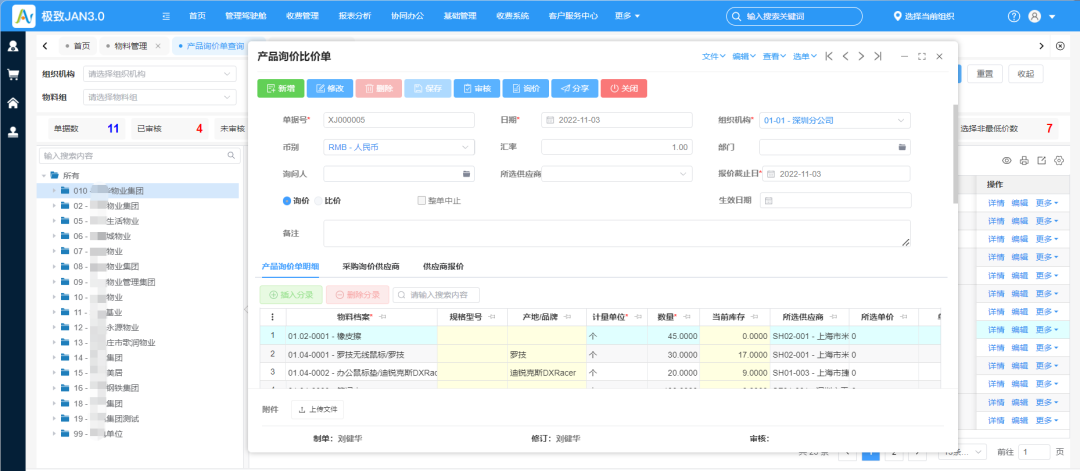This screenshot has height=471, width=1080.
Task: Click top search box 输入搜索关键词
Action: [794, 16]
